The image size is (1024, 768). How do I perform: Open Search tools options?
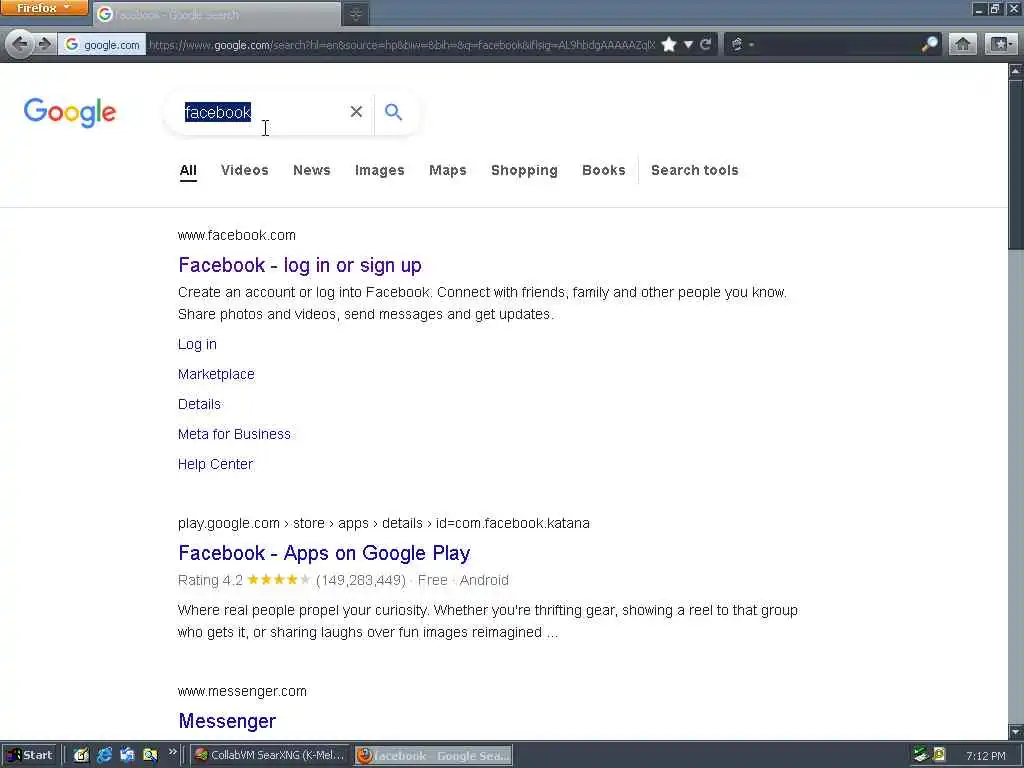[x=694, y=170]
